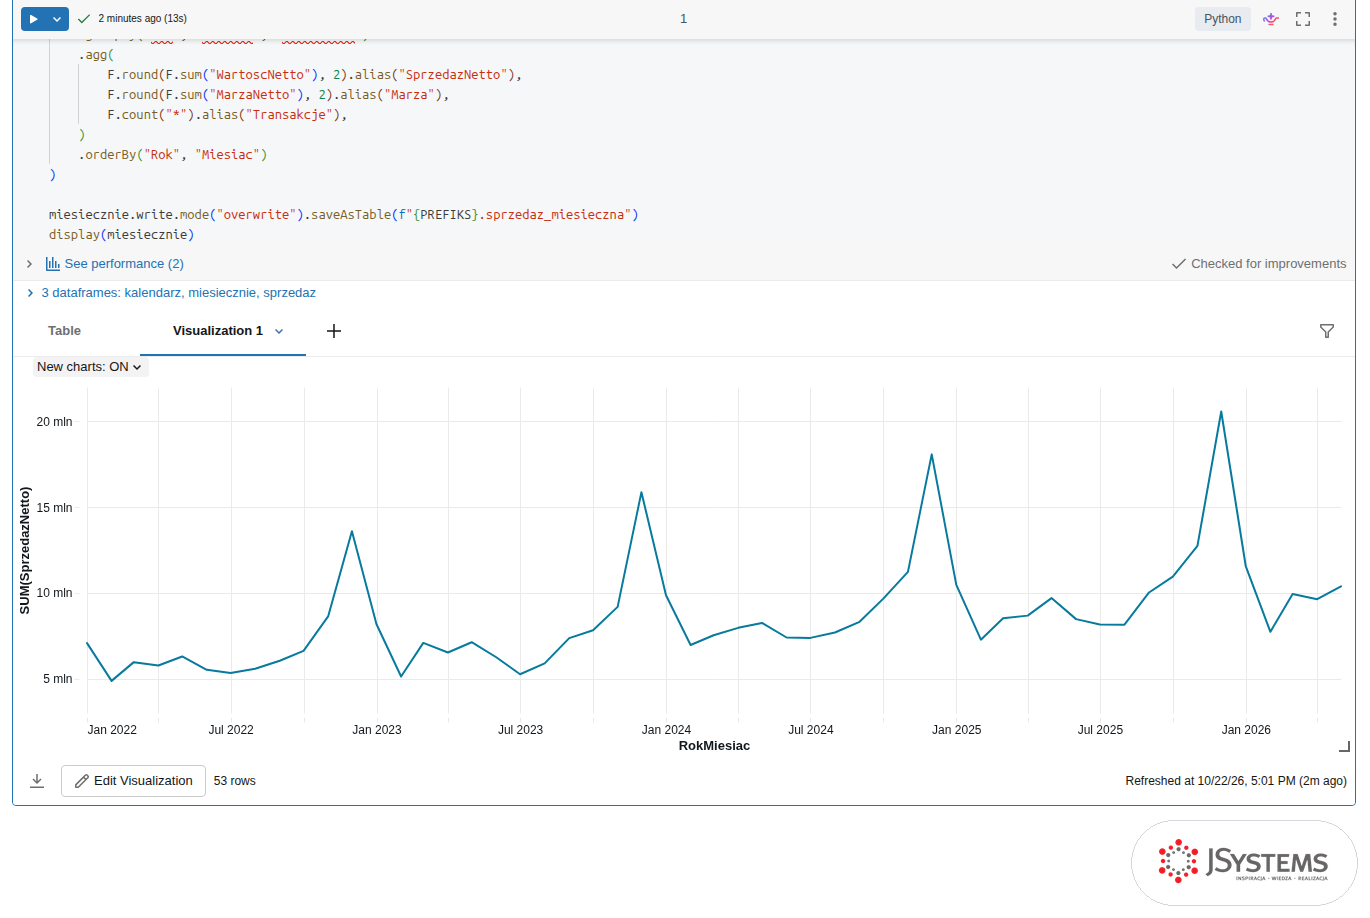Click the performance bar chart icon
The image size is (1370, 918).
(52, 264)
